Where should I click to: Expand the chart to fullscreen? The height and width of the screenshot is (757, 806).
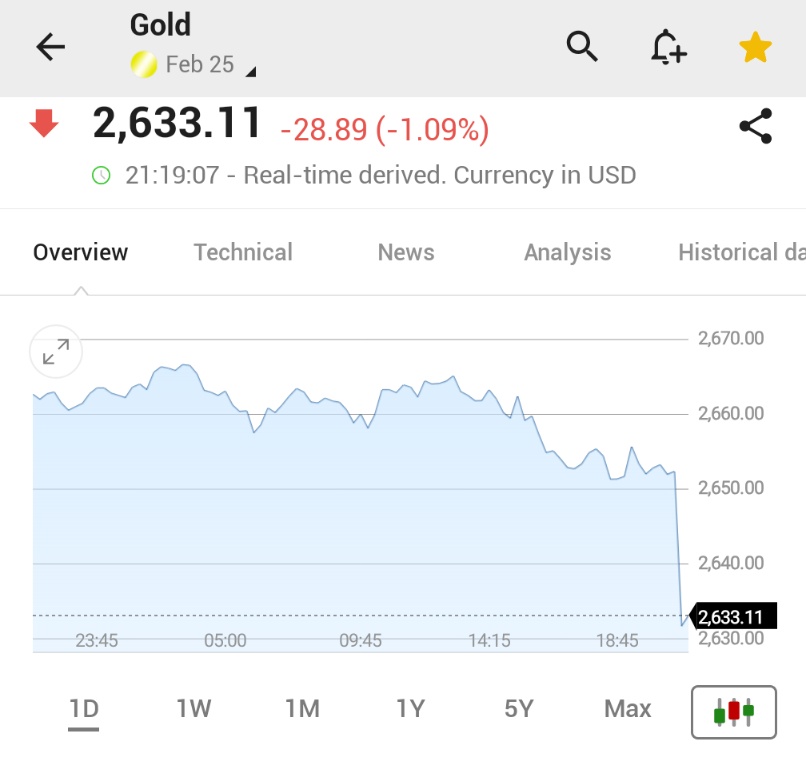(x=56, y=352)
